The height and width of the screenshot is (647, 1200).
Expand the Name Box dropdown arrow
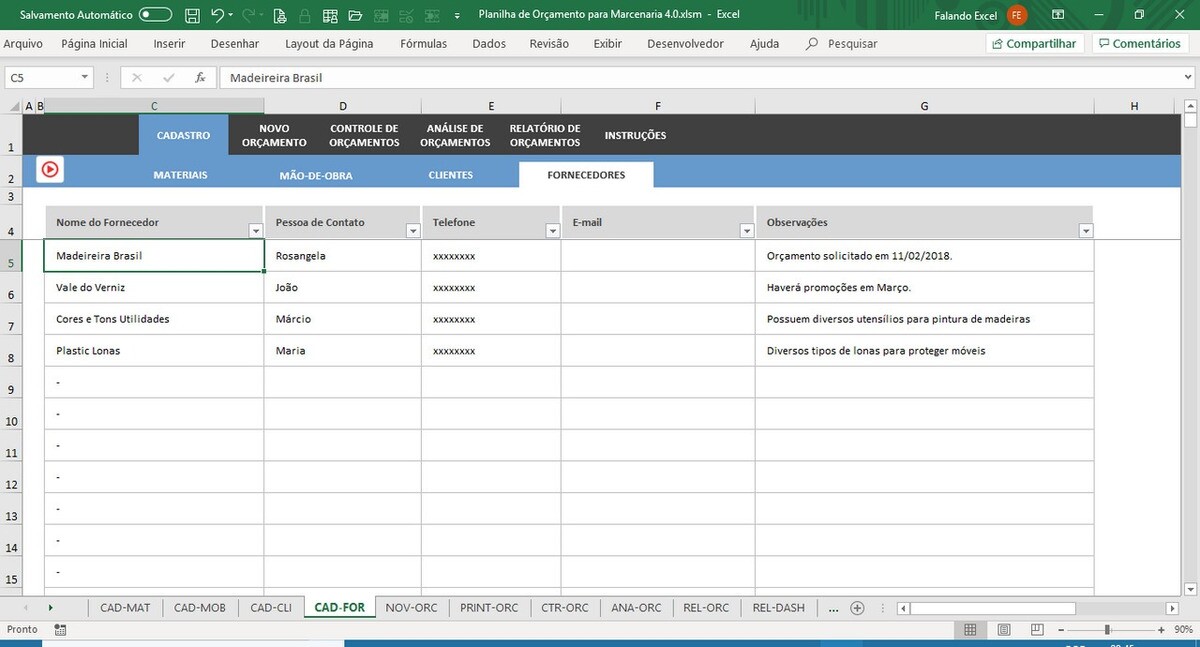[84, 78]
